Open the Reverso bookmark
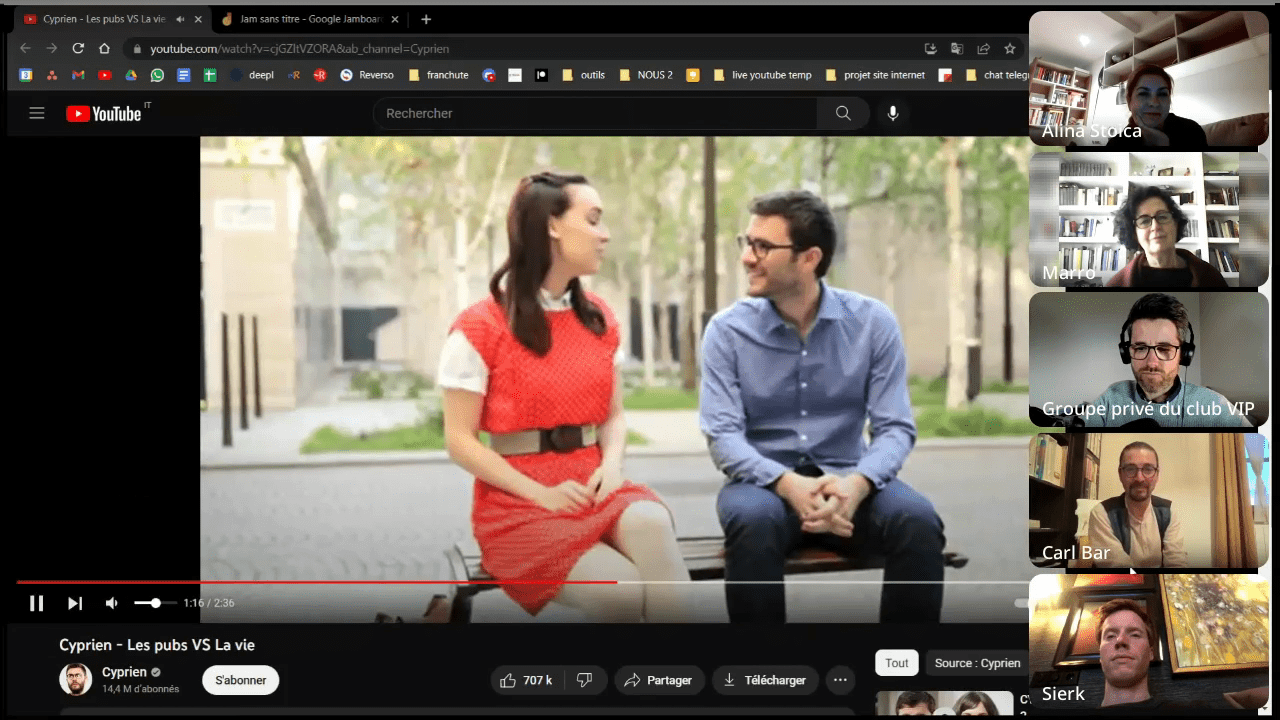Screen dimensions: 1280x720 click(367, 75)
